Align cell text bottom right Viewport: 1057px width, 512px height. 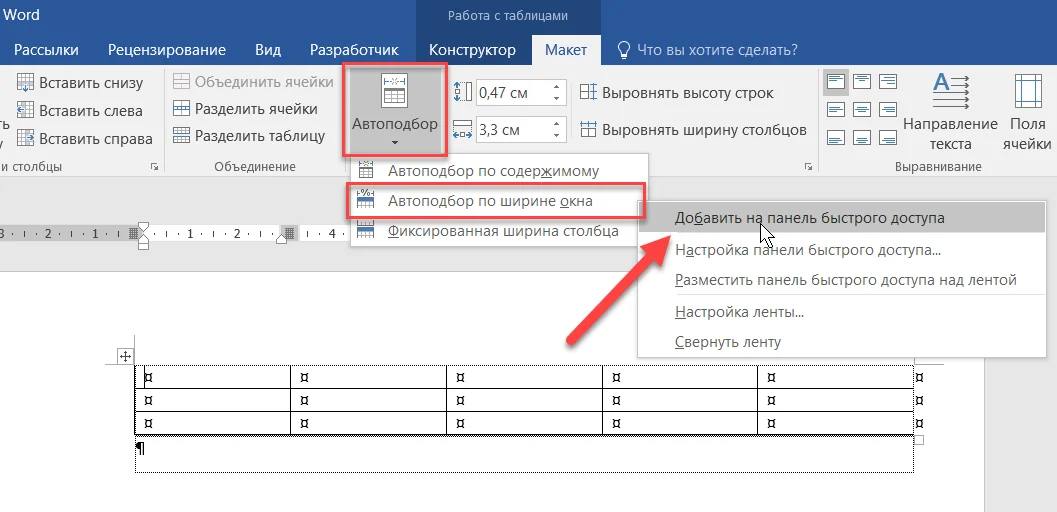pyautogui.click(x=888, y=137)
